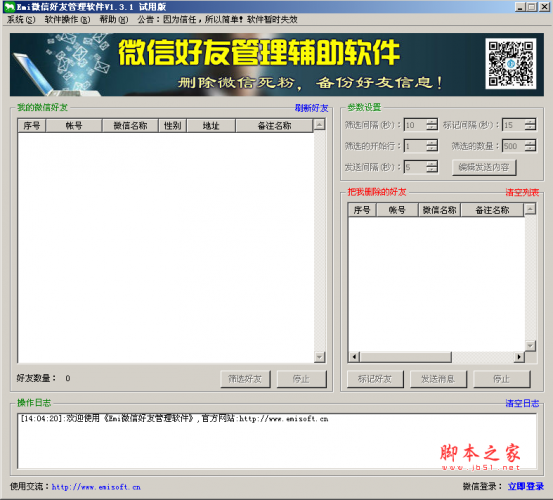The height and width of the screenshot is (500, 553).
Task: Click the 筛选好友 button
Action: (x=245, y=379)
